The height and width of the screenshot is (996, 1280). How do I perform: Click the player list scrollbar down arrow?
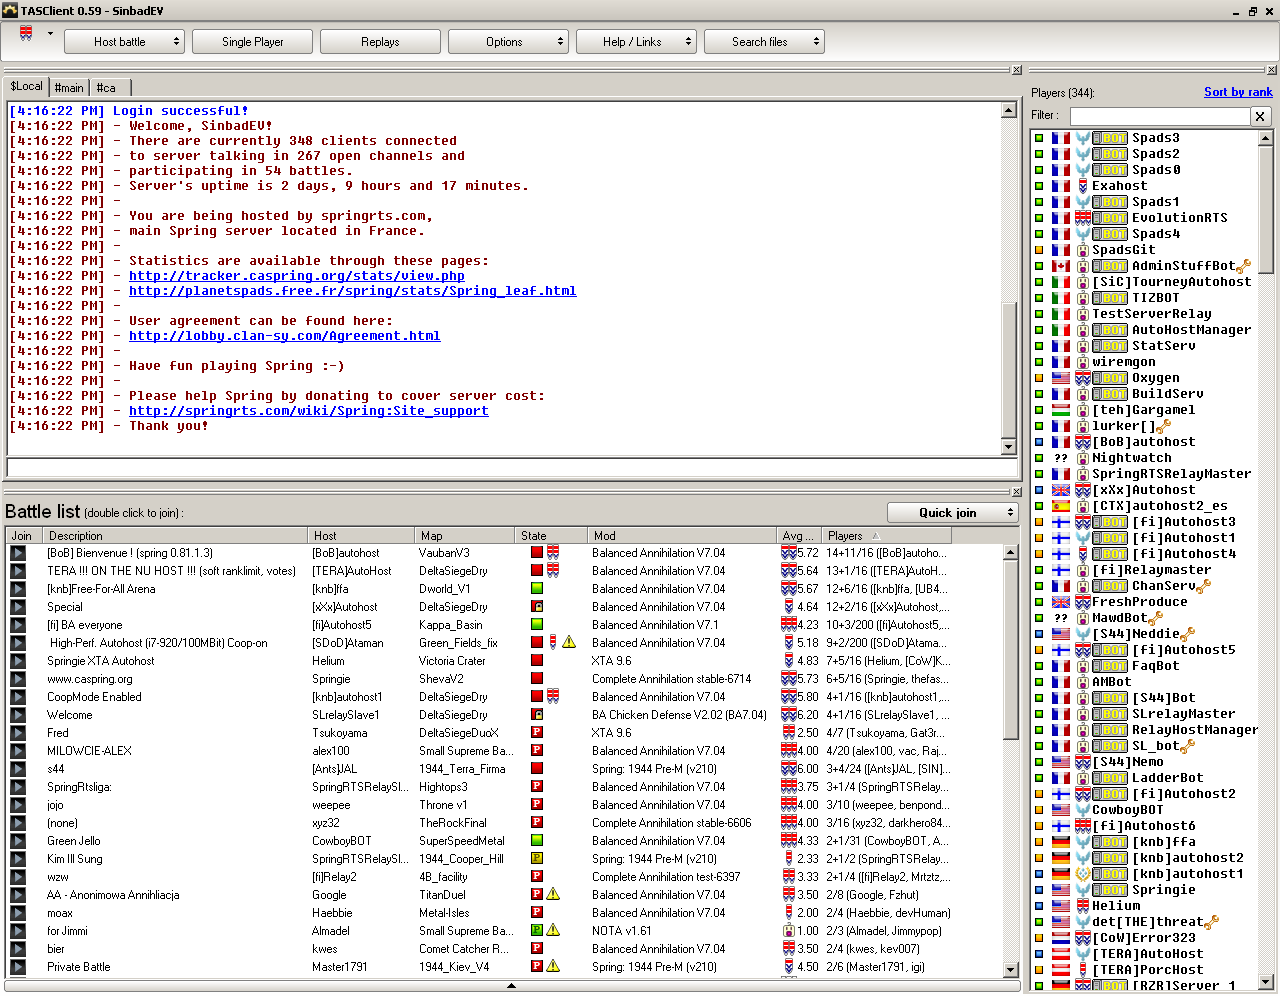1265,981
